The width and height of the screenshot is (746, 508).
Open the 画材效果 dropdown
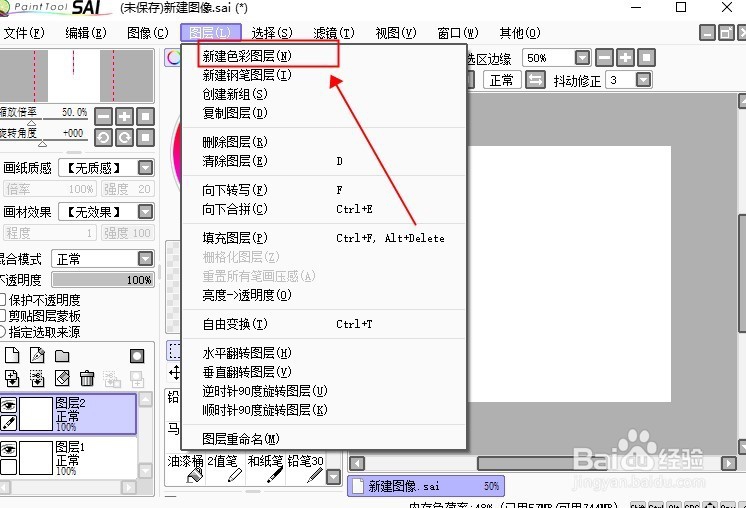[x=146, y=211]
